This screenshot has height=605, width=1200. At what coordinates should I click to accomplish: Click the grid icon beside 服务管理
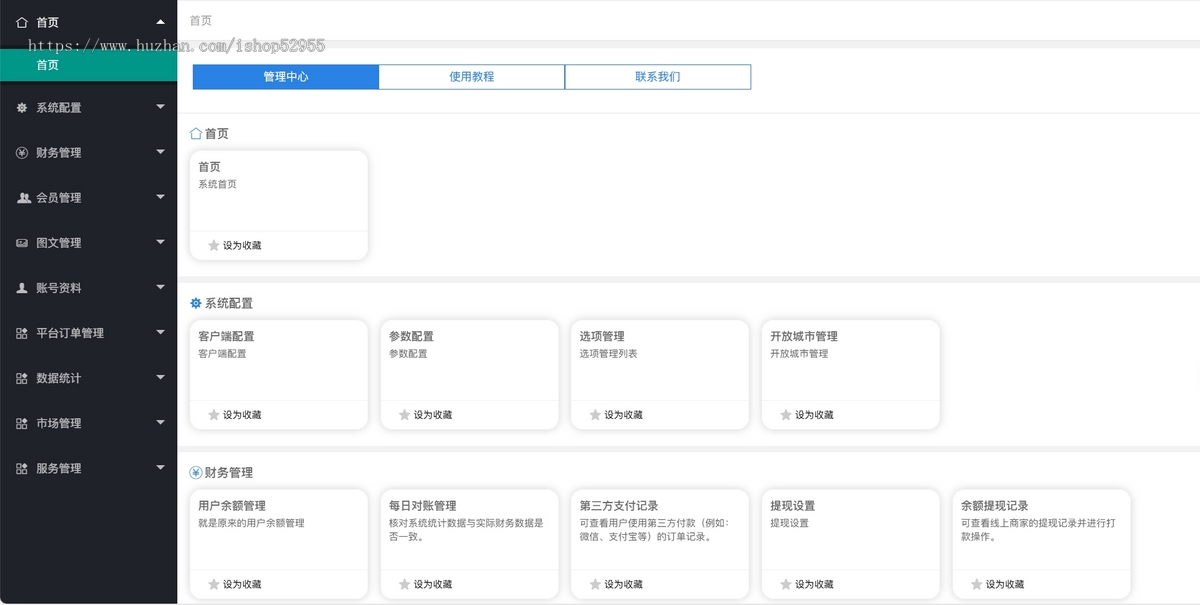pyautogui.click(x=22, y=468)
